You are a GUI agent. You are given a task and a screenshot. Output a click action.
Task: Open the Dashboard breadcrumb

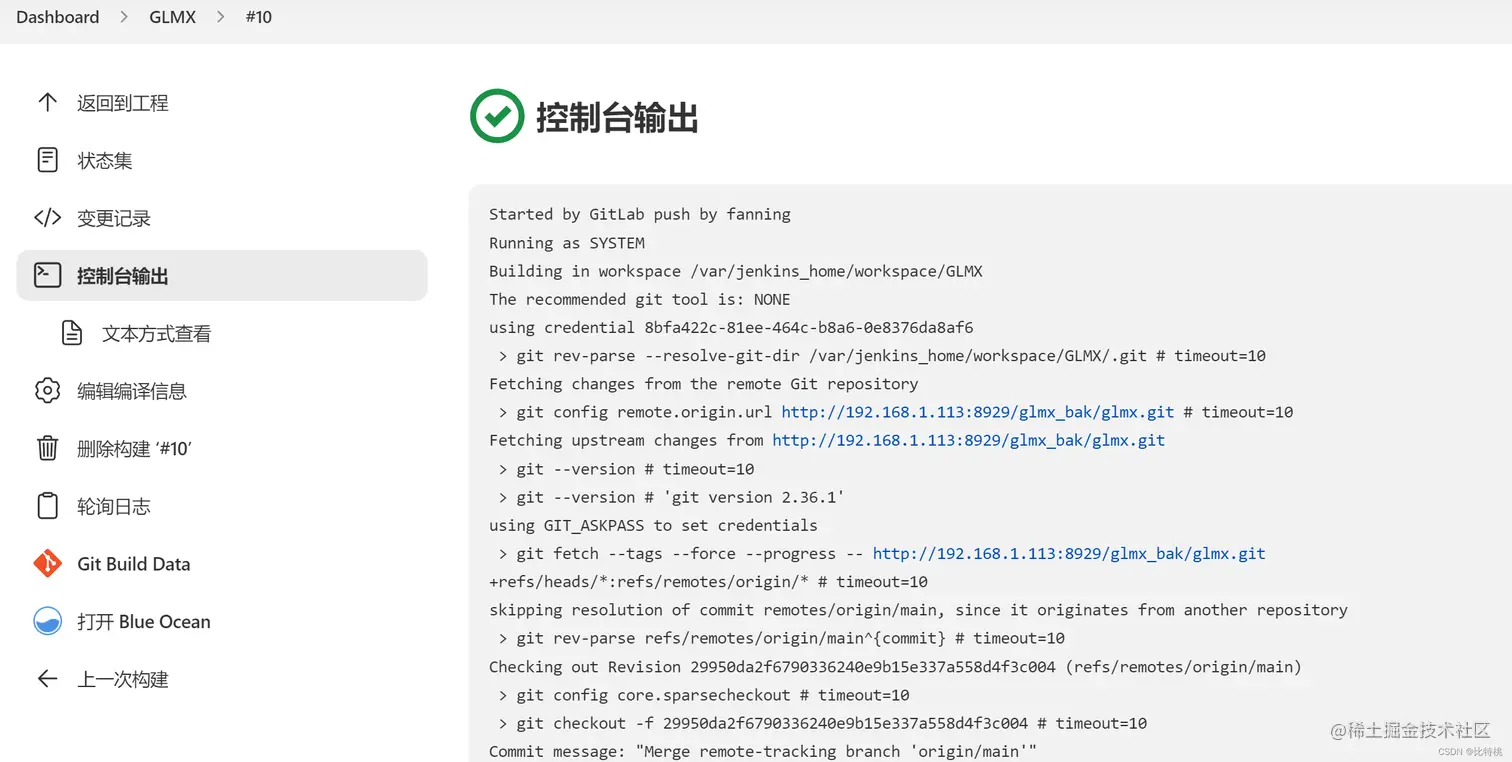pos(58,17)
